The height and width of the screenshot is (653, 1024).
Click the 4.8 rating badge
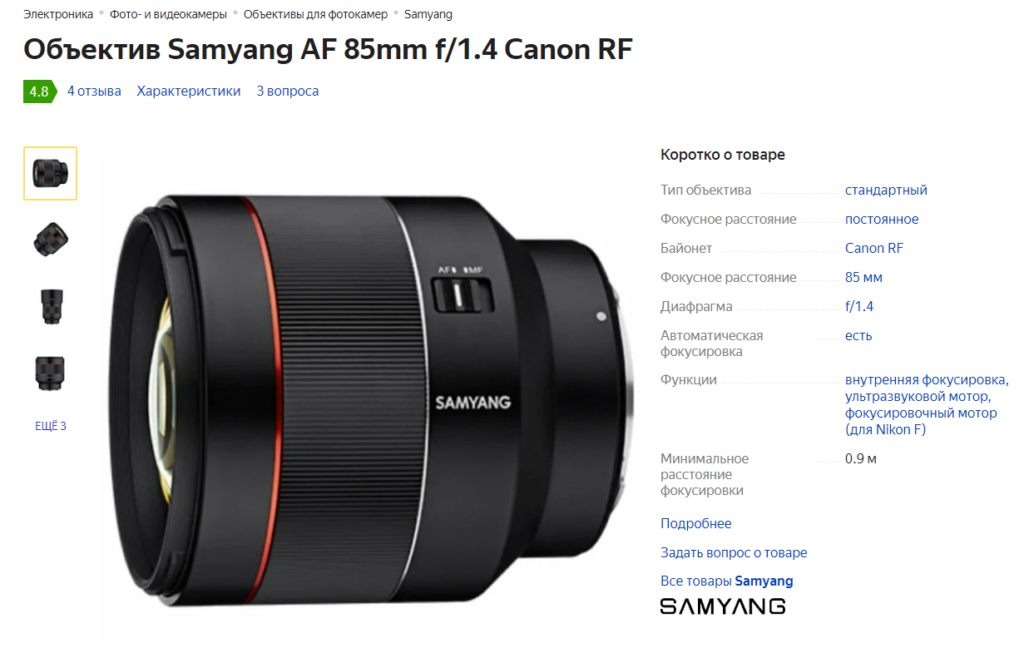point(39,91)
